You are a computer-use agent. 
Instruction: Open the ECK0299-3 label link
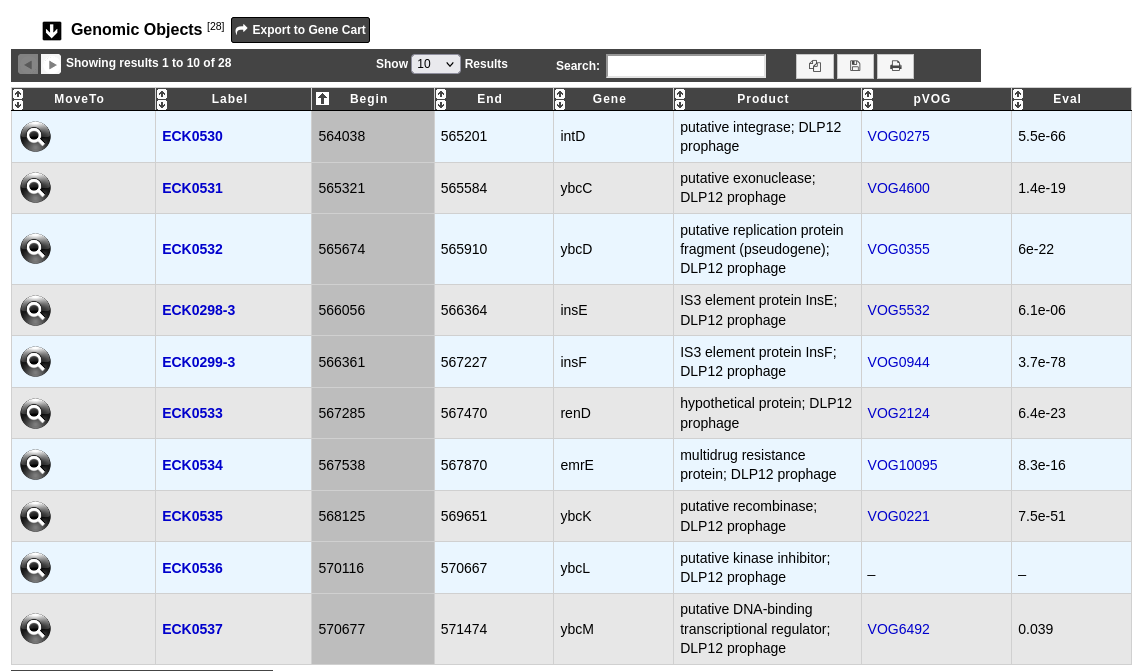pos(198,362)
